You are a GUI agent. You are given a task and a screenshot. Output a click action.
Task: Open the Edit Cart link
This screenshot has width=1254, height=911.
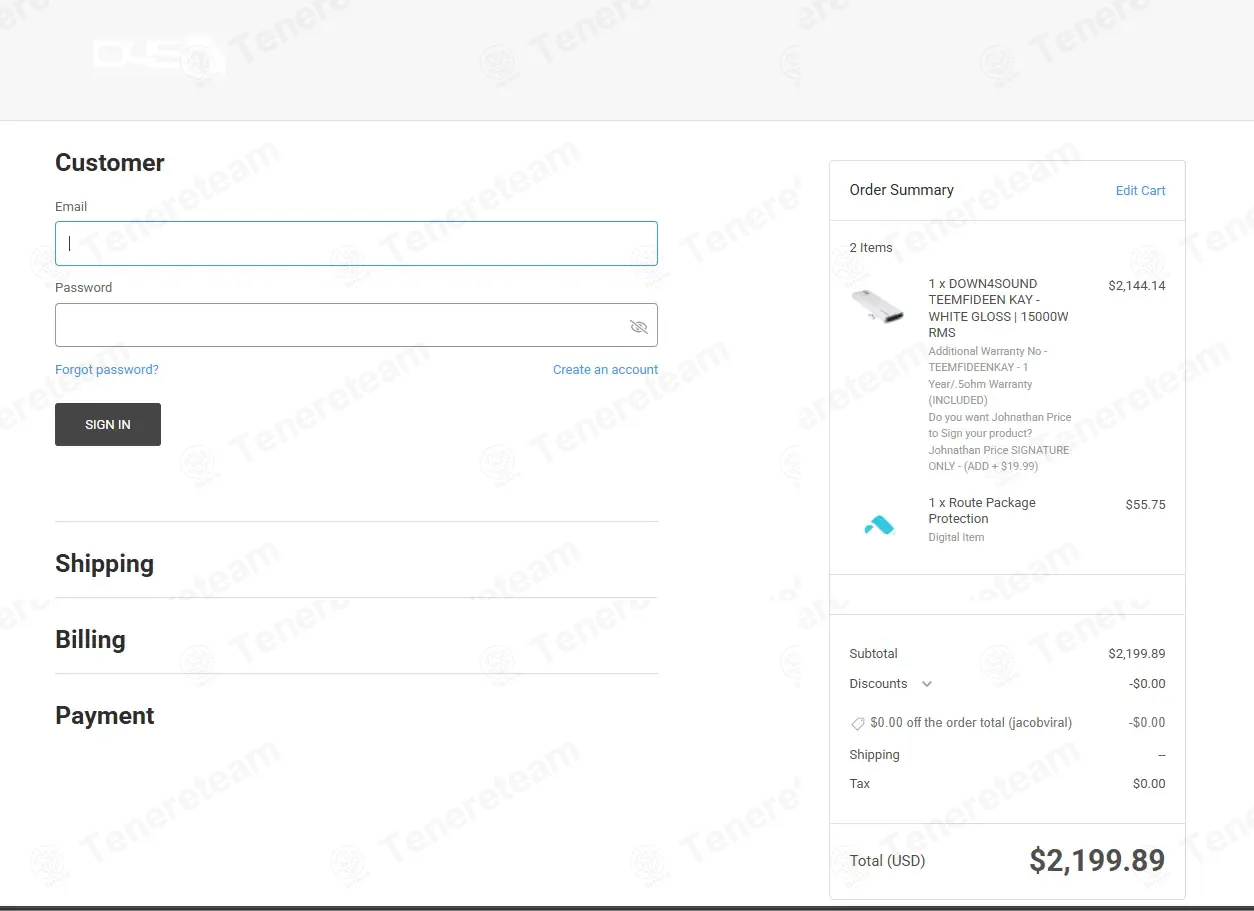[x=1141, y=191]
